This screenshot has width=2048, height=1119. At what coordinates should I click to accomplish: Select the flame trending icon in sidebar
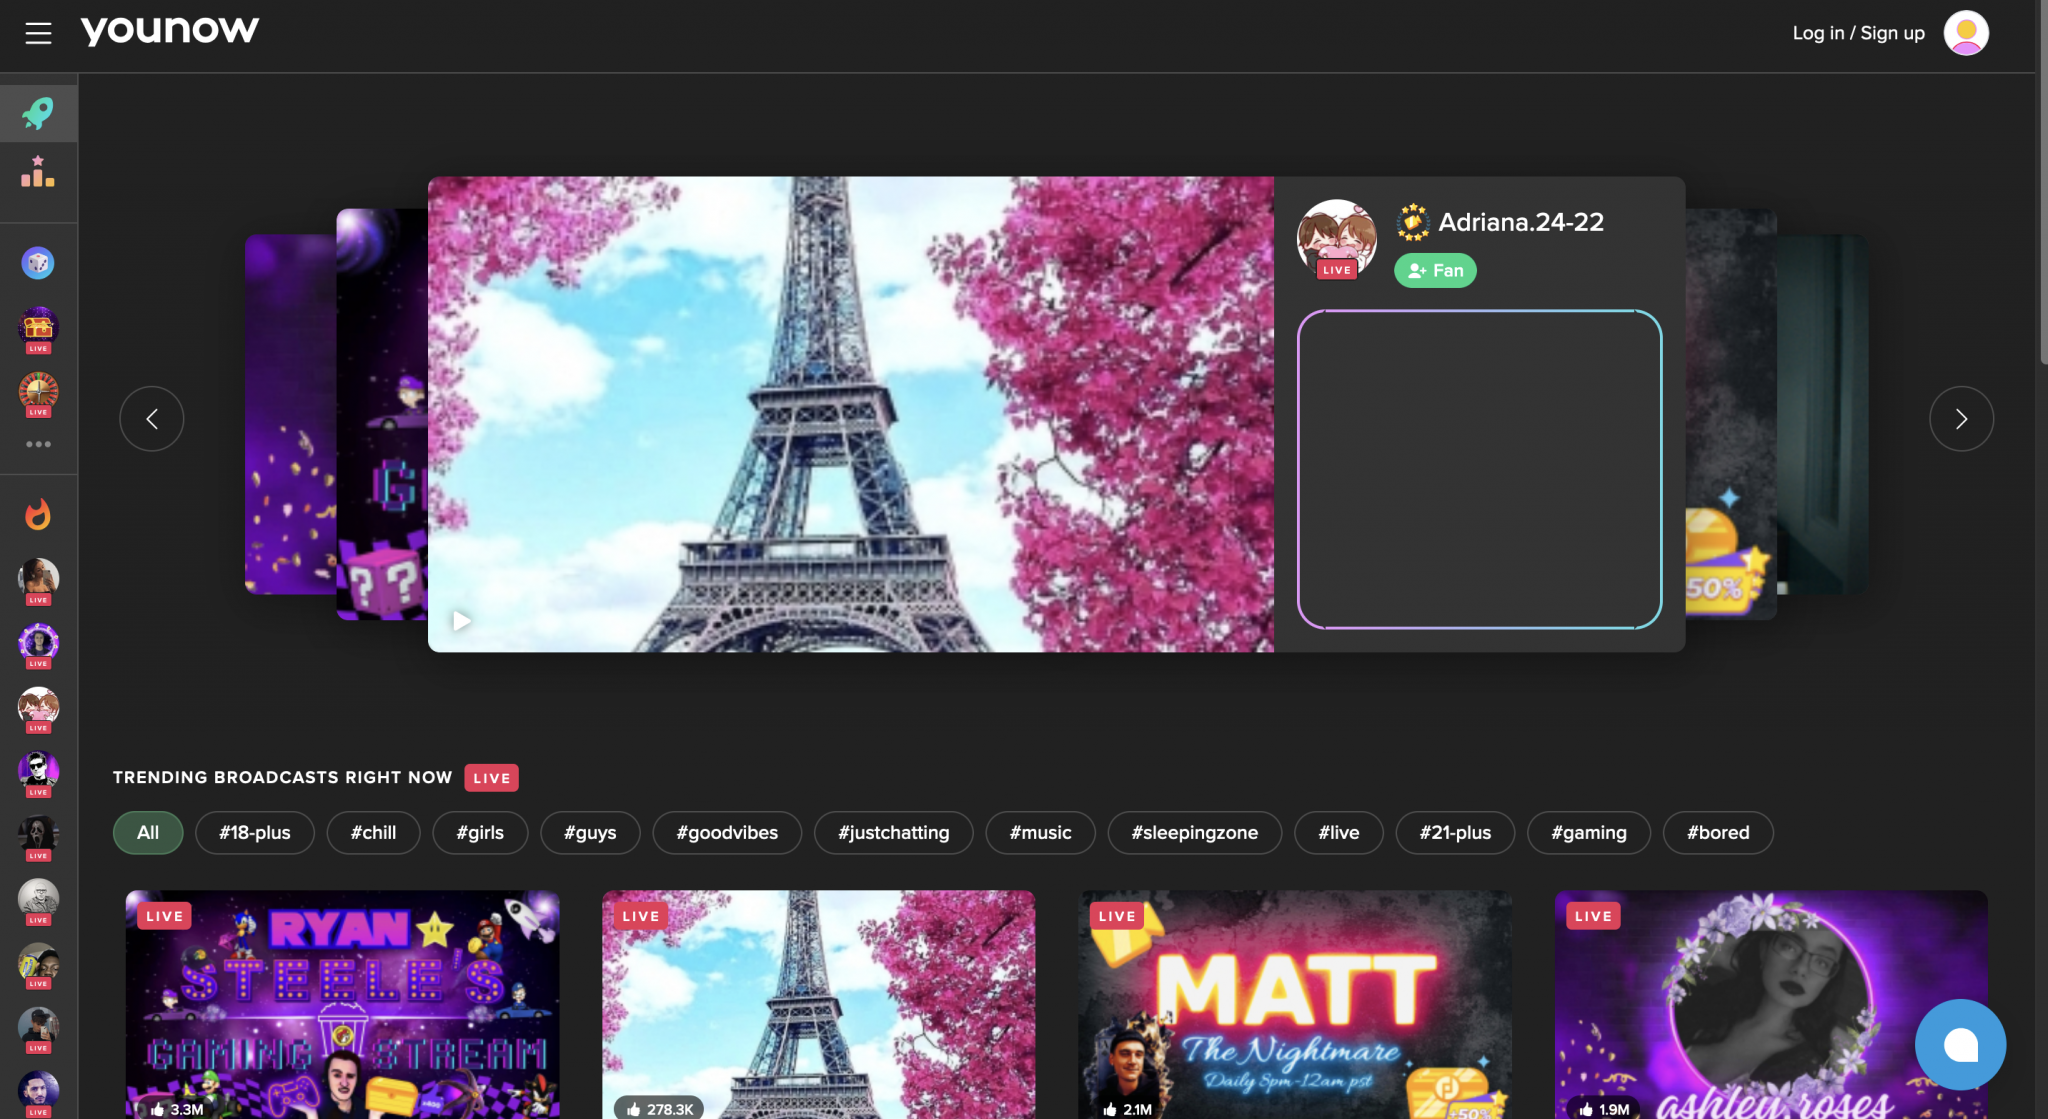(38, 513)
